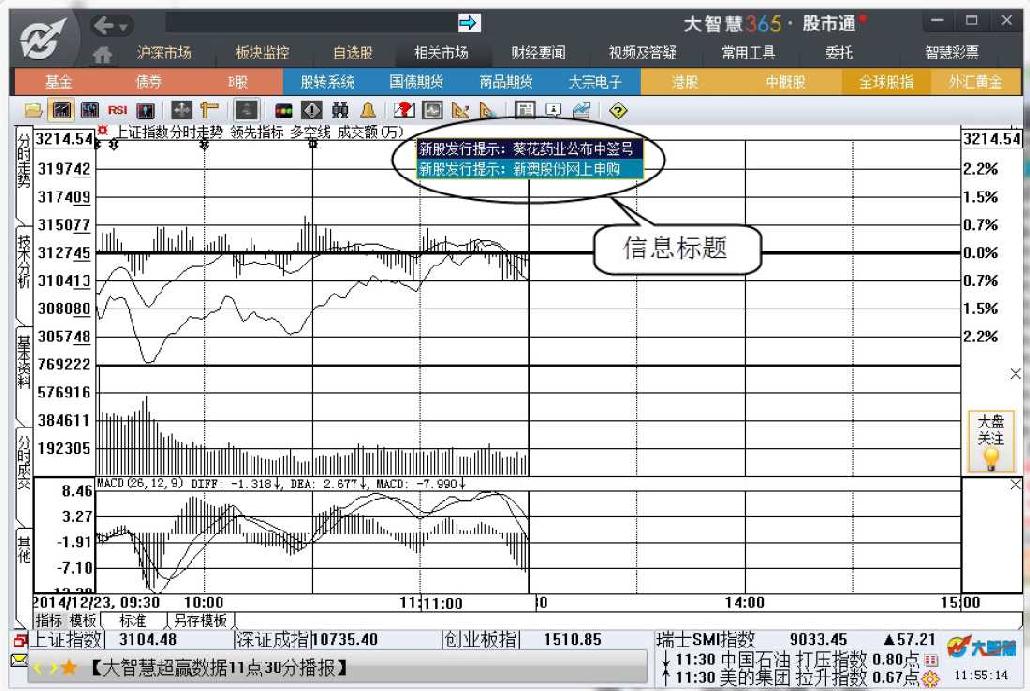Switch to the 基金 tab

pyautogui.click(x=58, y=82)
